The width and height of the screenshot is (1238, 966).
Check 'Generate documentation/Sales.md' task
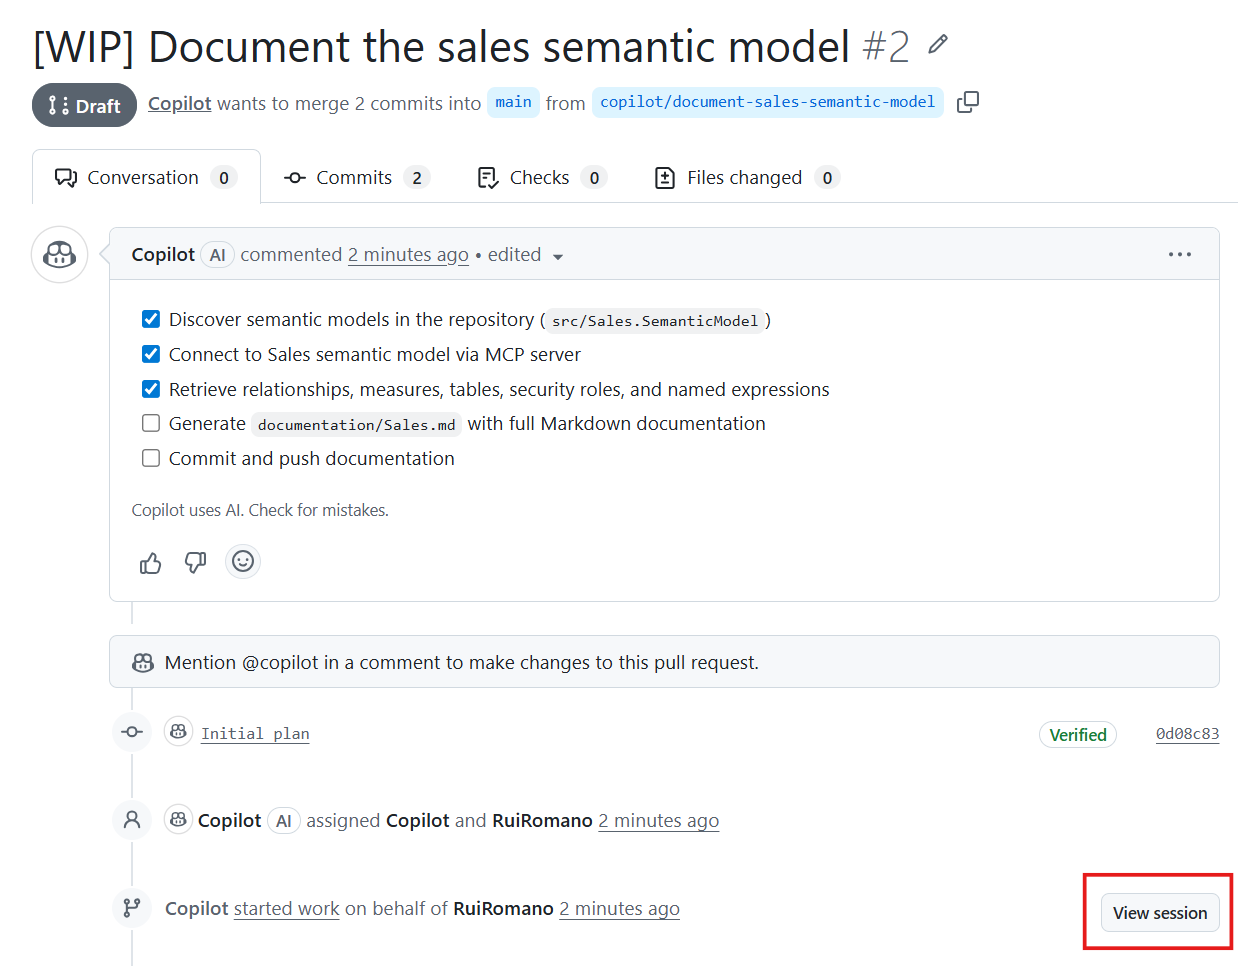(151, 423)
